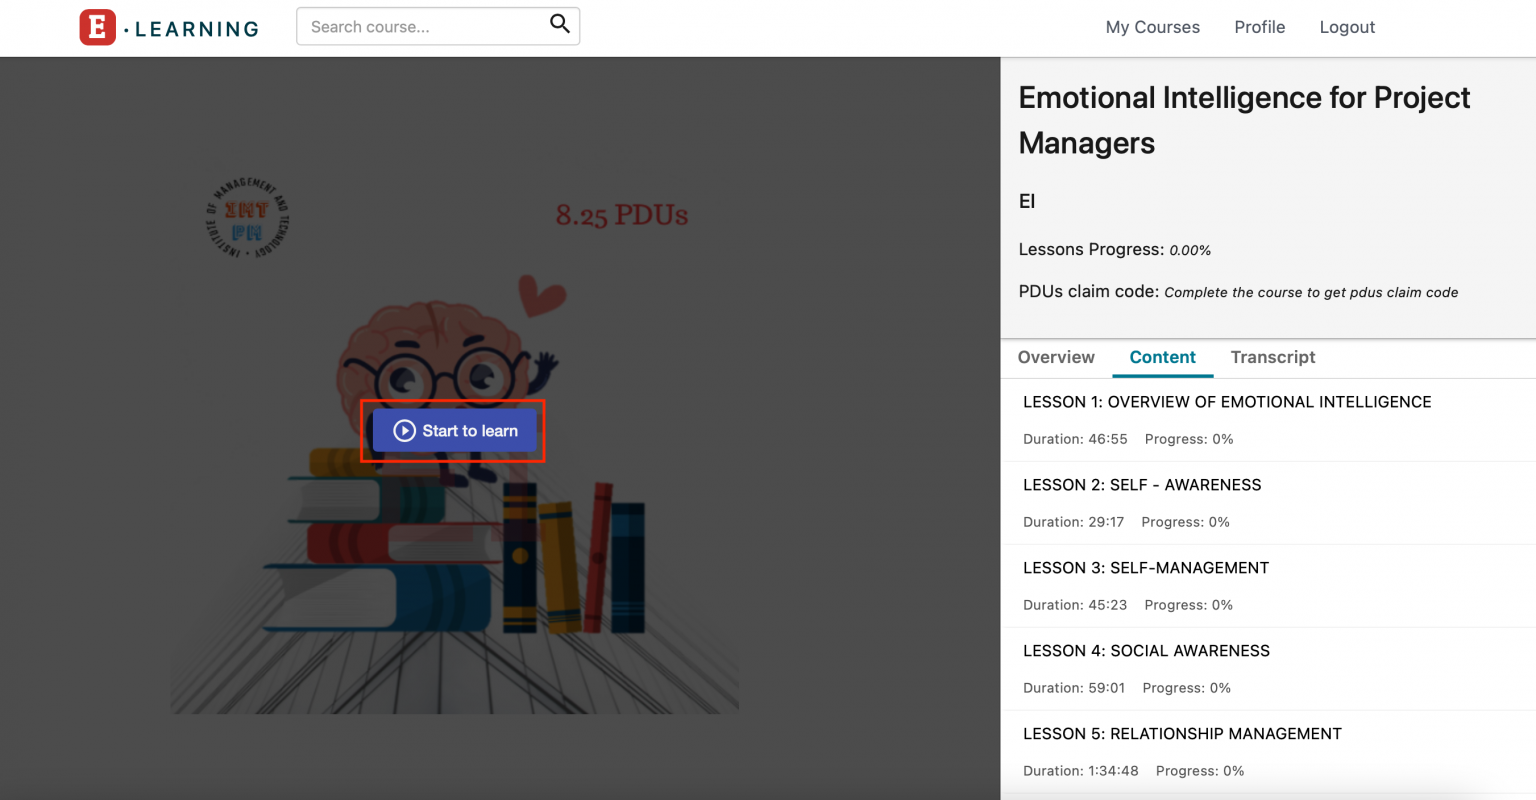Log out using the Logout link
Viewport: 1536px width, 800px height.
point(1347,27)
